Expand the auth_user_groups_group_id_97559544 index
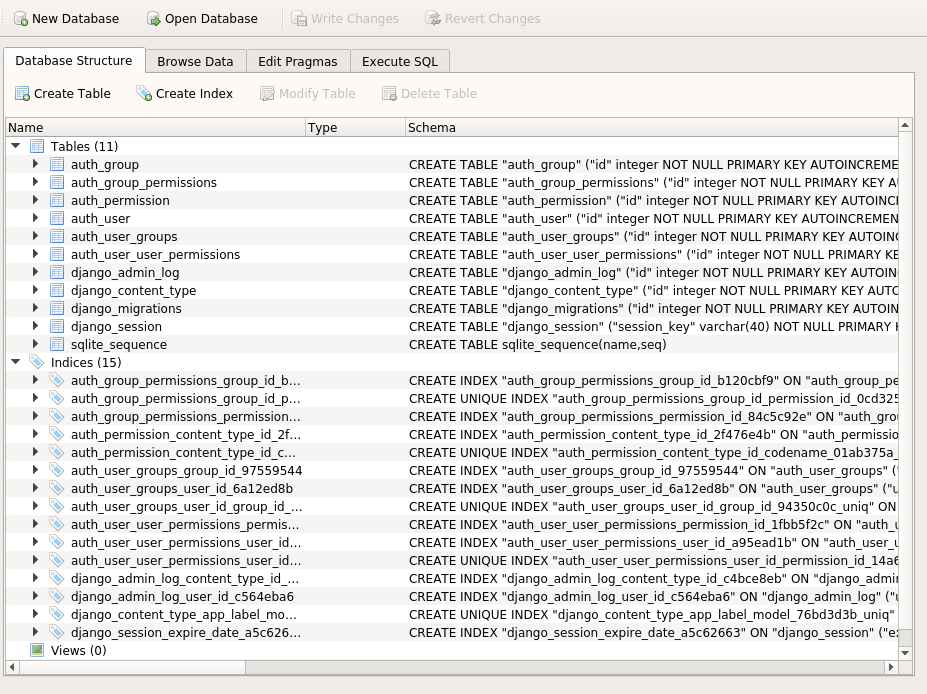927x694 pixels. (x=35, y=470)
